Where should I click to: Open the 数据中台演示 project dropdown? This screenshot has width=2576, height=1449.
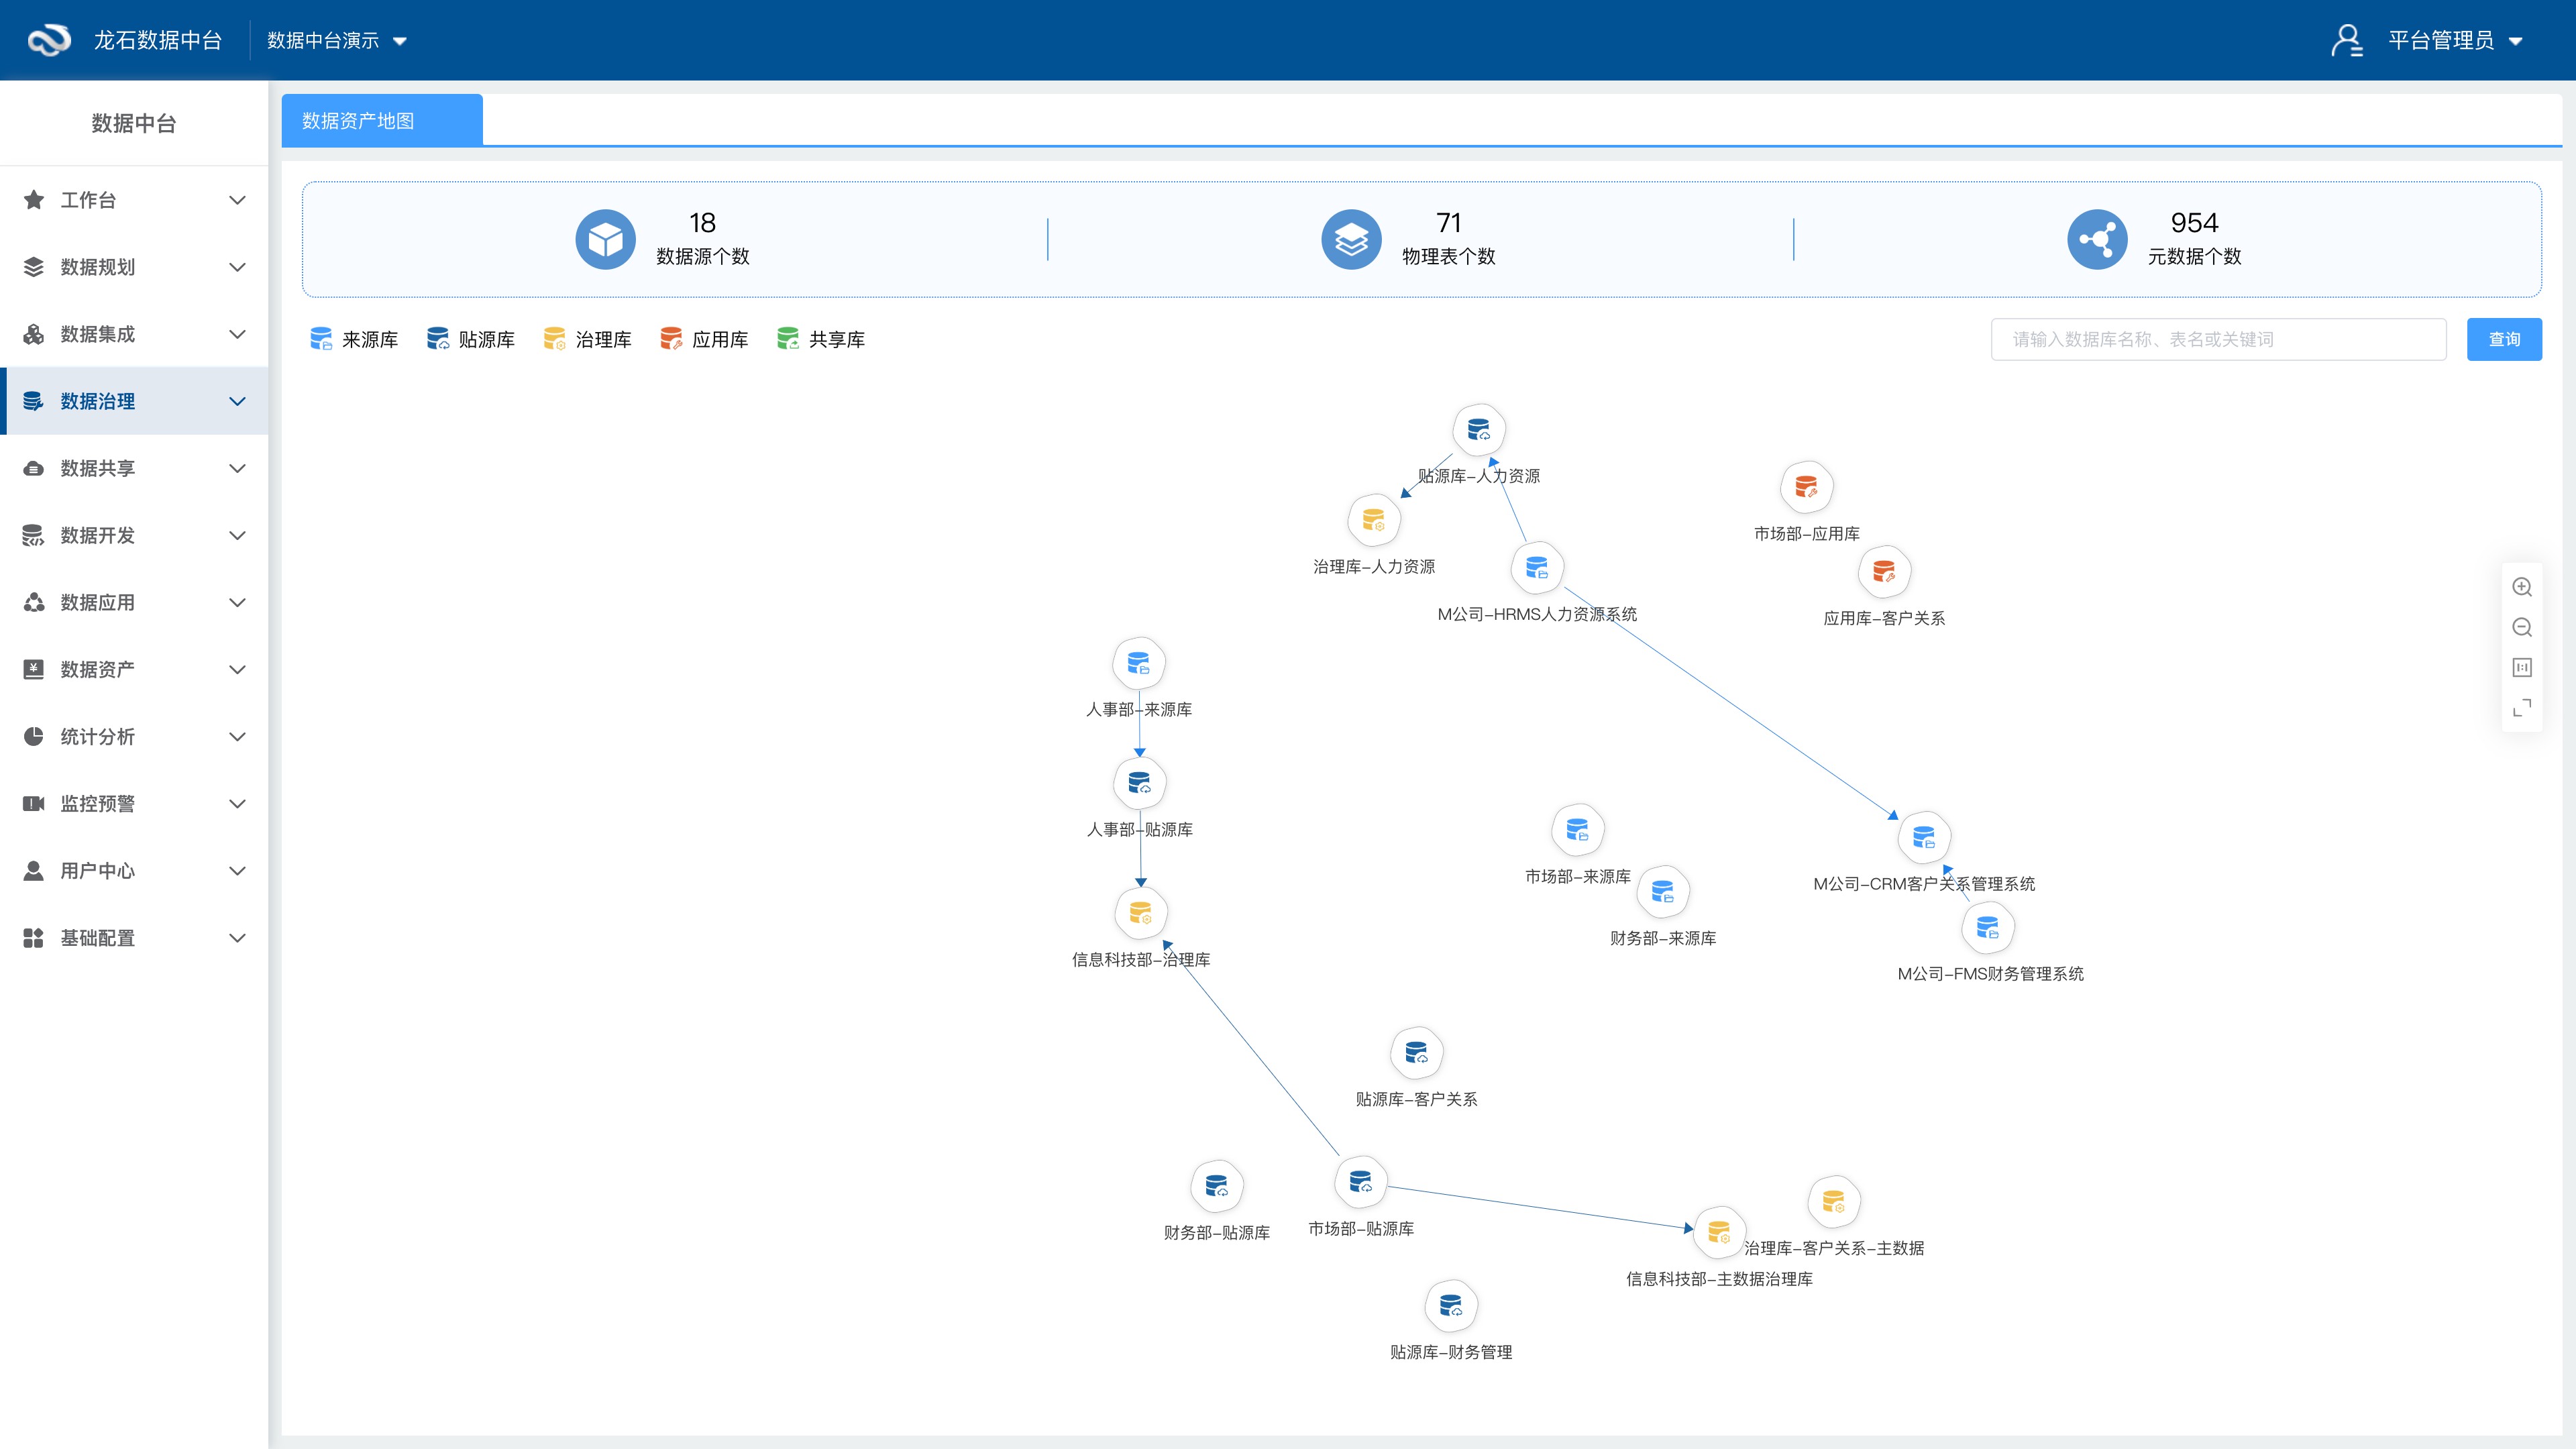pos(336,40)
